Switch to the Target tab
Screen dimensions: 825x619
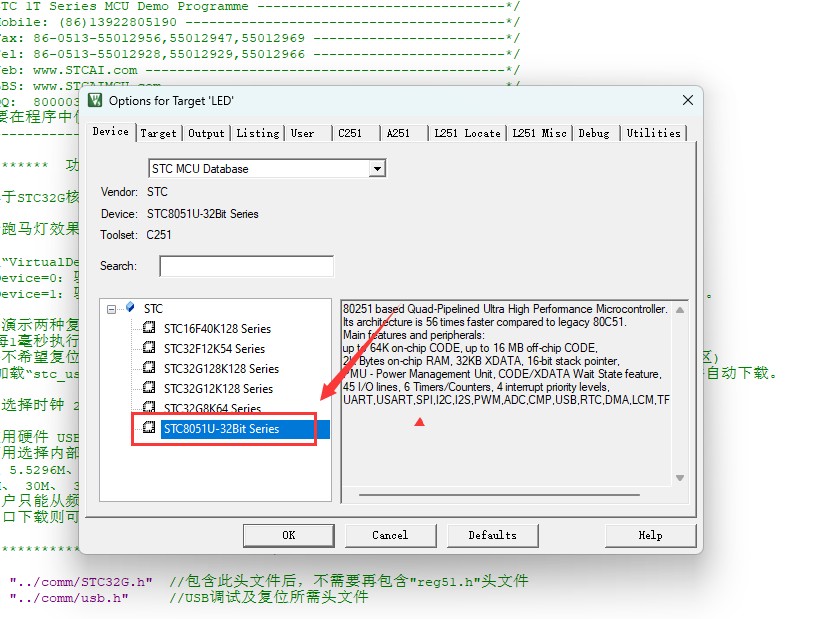[x=158, y=133]
